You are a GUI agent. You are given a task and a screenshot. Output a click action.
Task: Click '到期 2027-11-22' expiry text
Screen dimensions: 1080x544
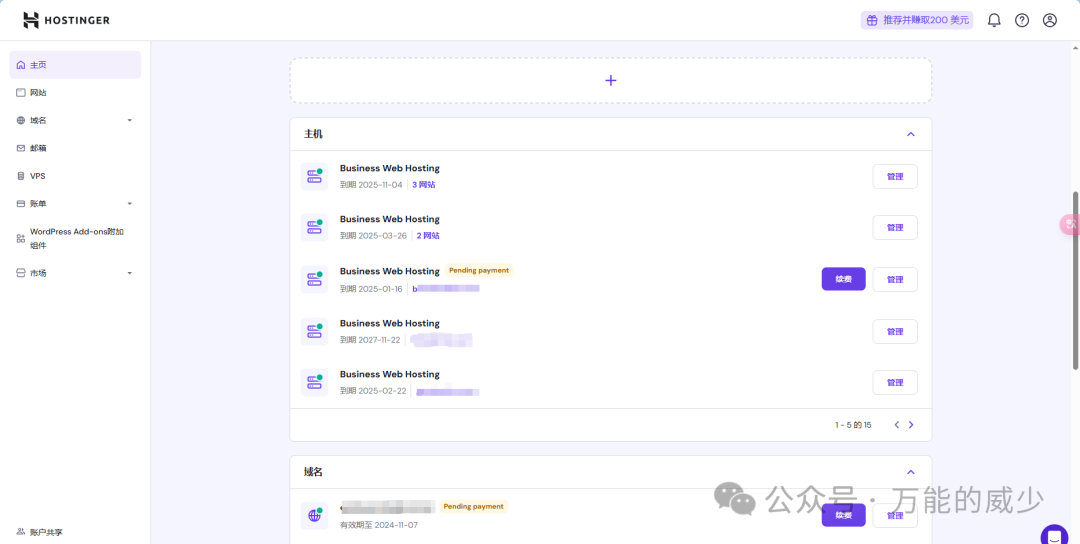tap(371, 339)
